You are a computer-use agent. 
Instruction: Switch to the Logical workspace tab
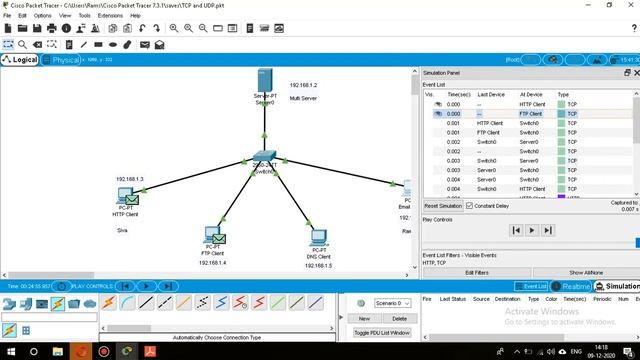(x=20, y=60)
